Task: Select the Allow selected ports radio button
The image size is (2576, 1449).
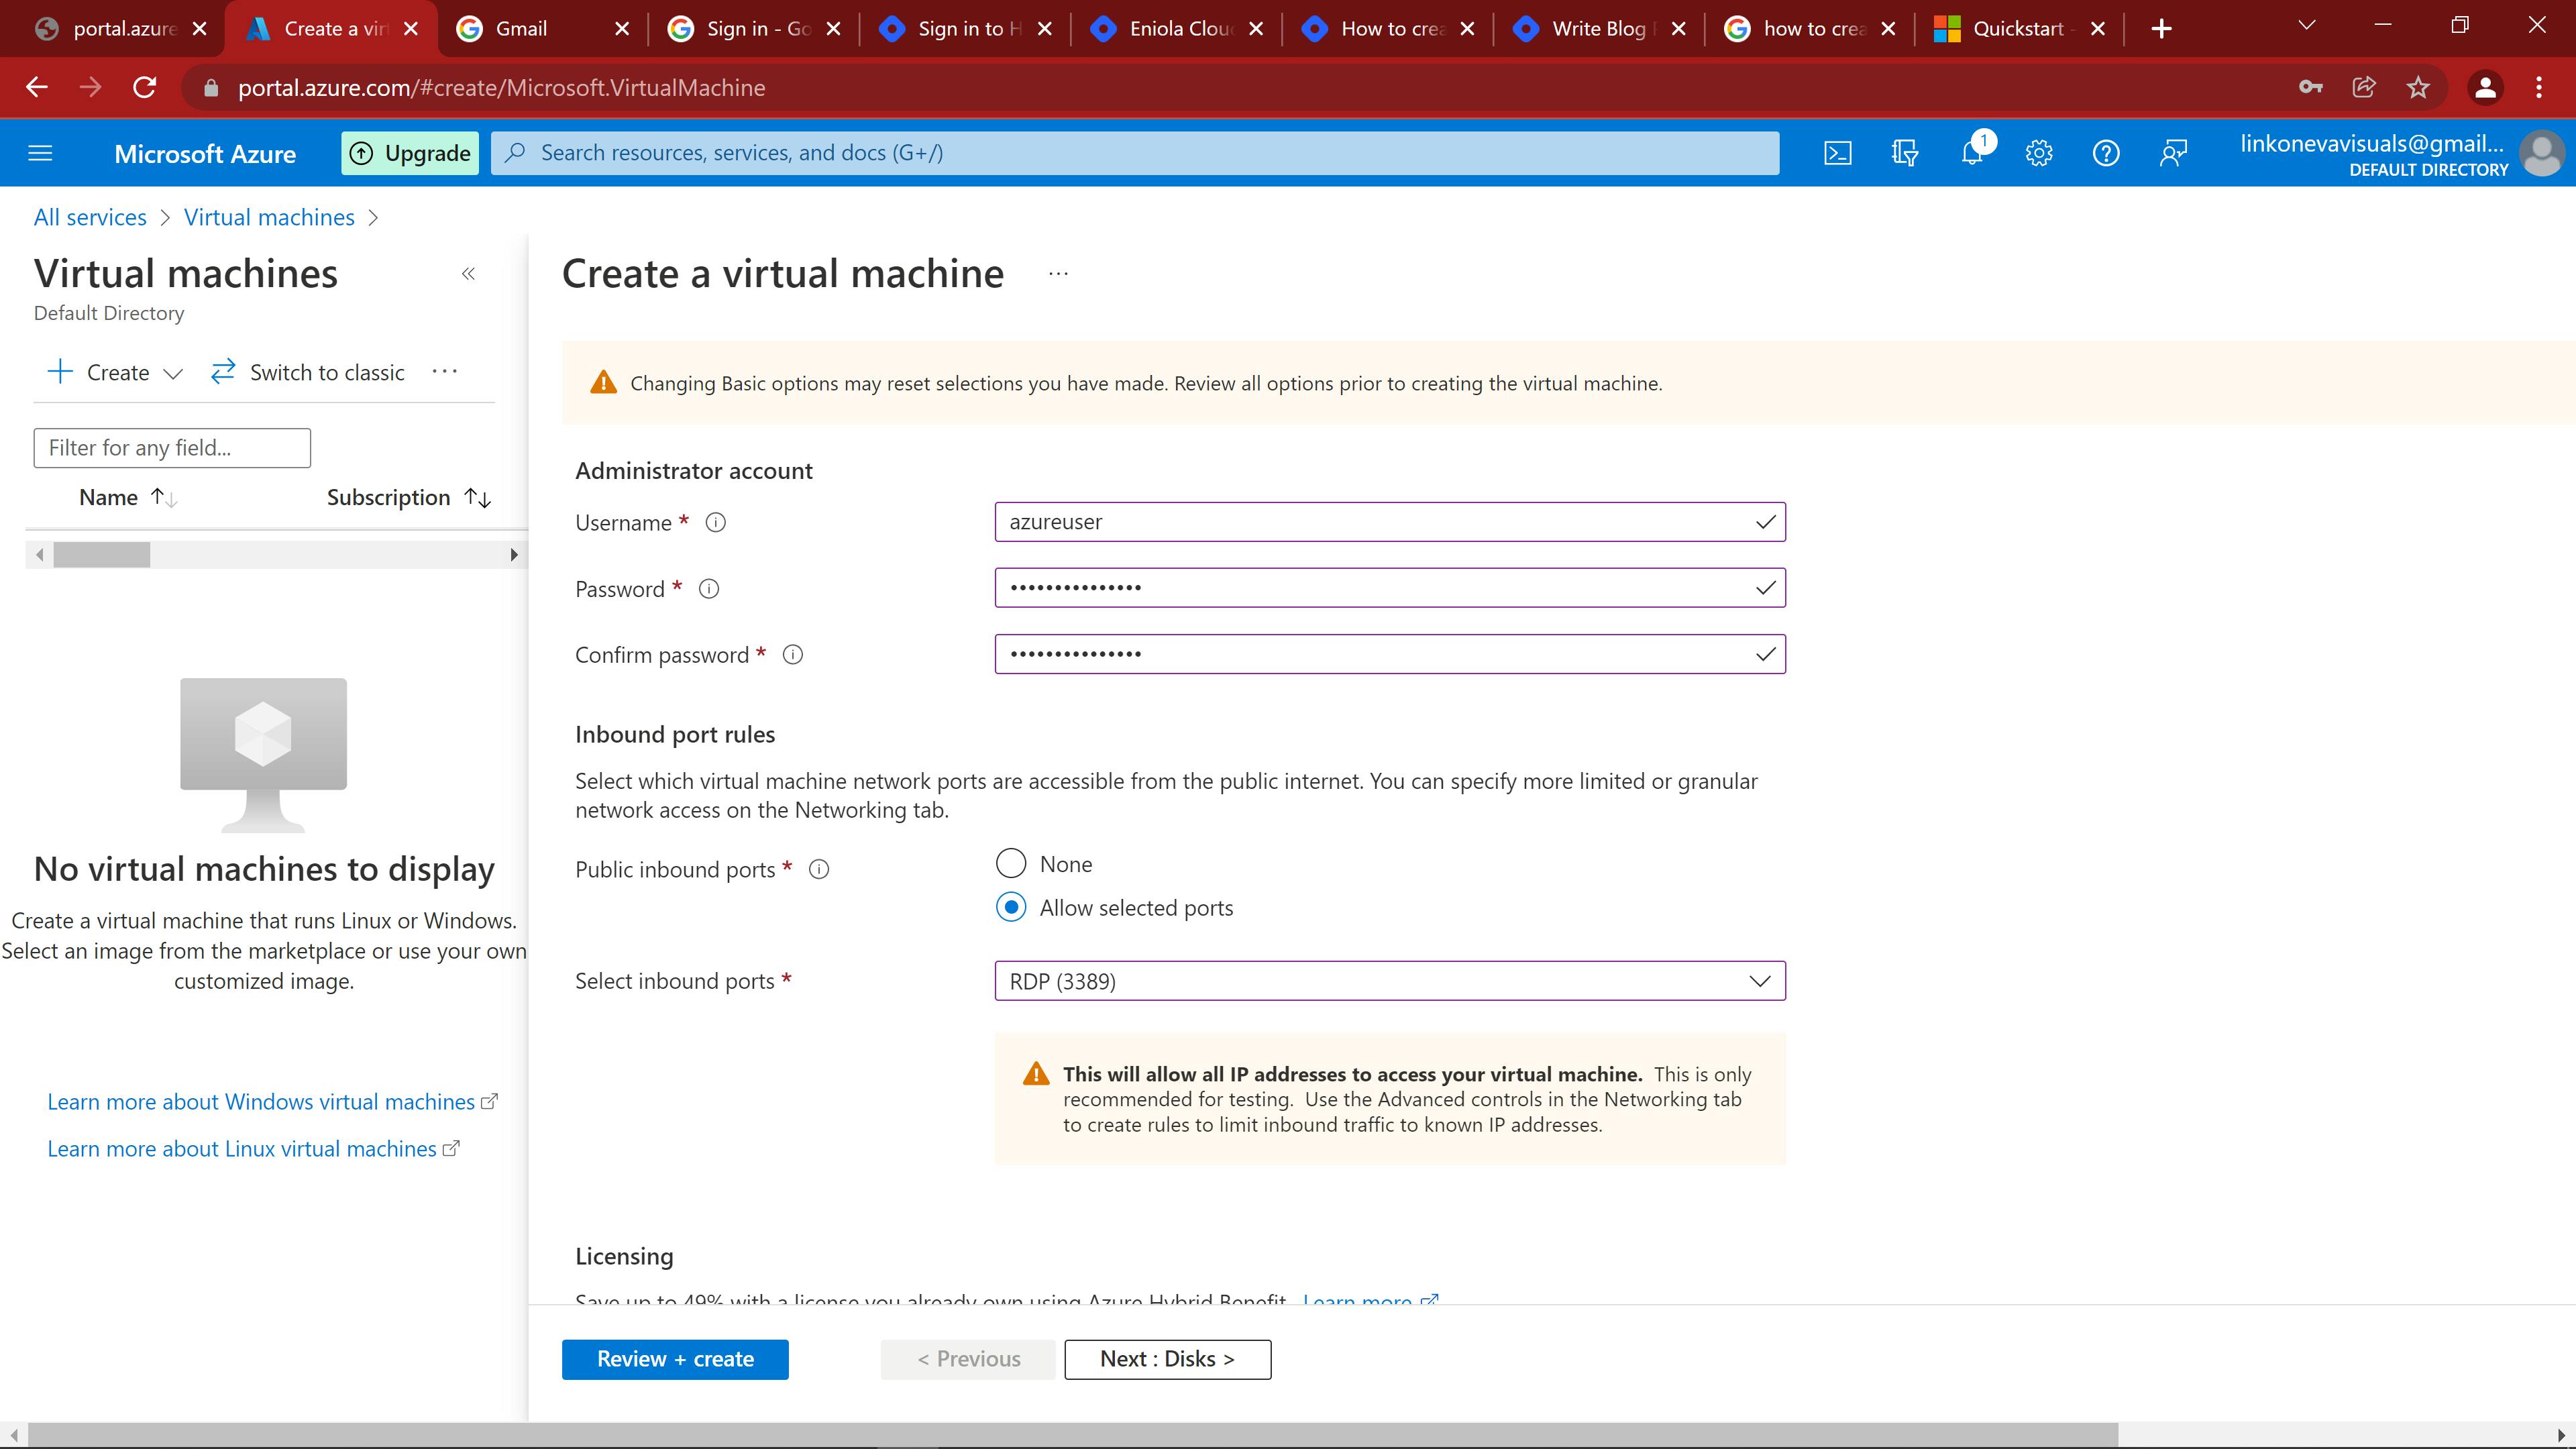Action: (x=1011, y=907)
